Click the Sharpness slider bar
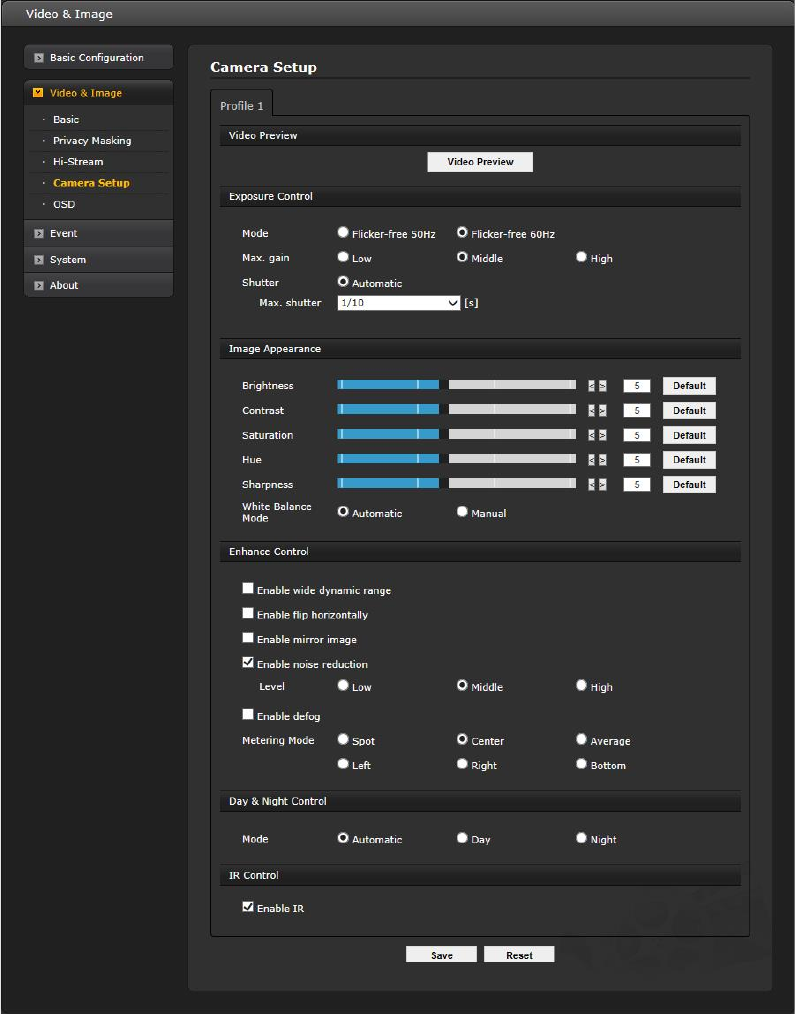Screen dimensions: 795x1014 click(x=456, y=483)
